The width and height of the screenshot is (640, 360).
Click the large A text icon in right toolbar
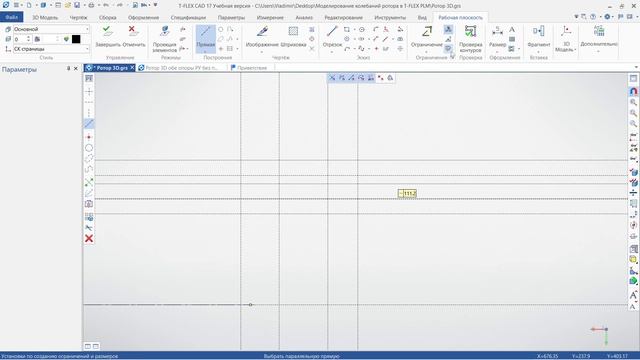633,295
